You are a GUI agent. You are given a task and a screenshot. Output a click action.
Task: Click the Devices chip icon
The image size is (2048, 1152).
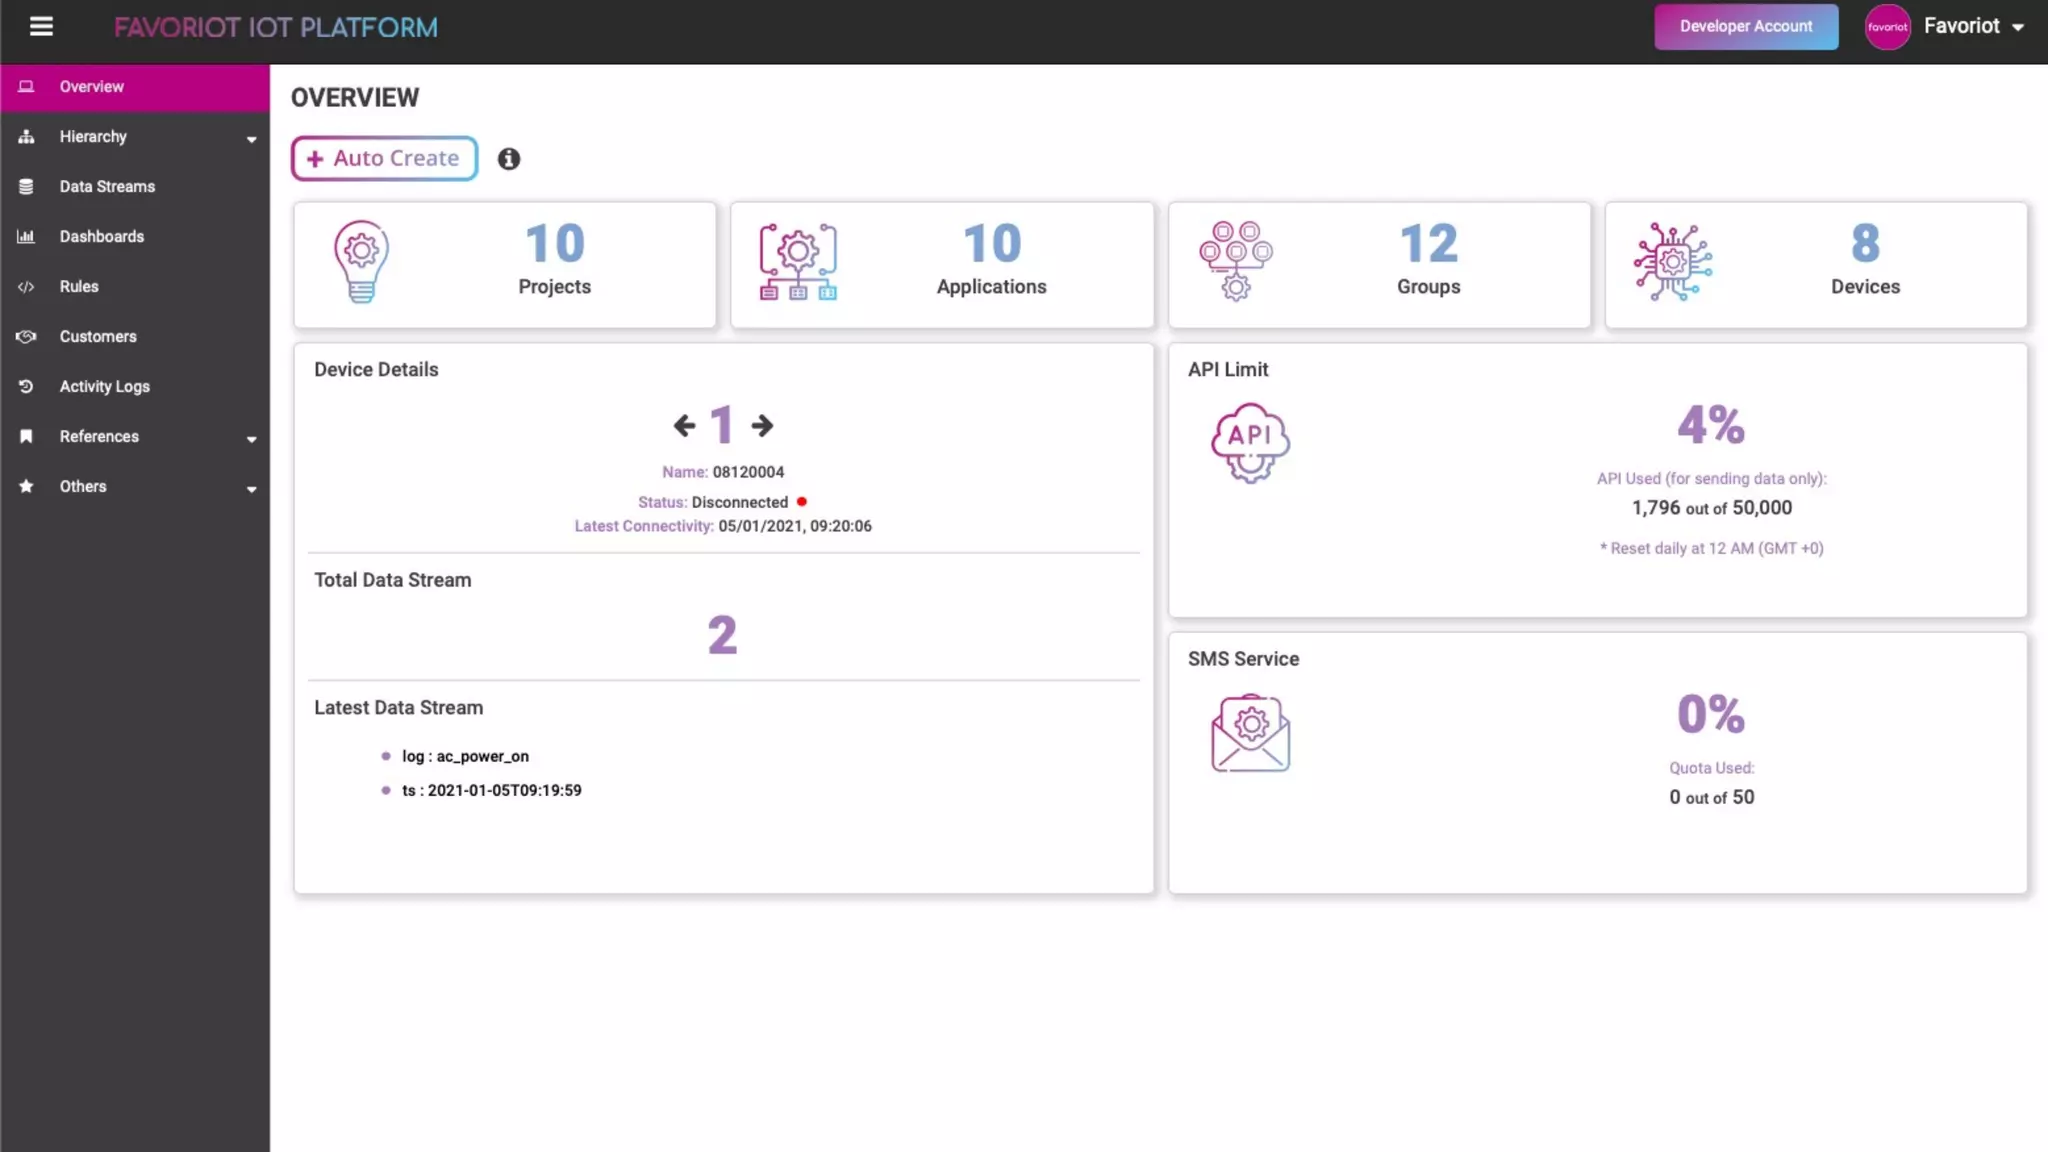pyautogui.click(x=1672, y=262)
